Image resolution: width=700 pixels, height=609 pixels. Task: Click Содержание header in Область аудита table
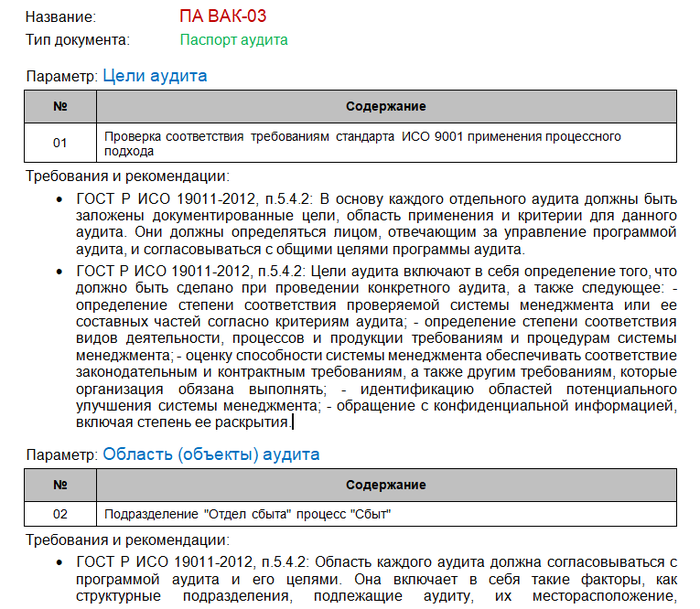(386, 485)
